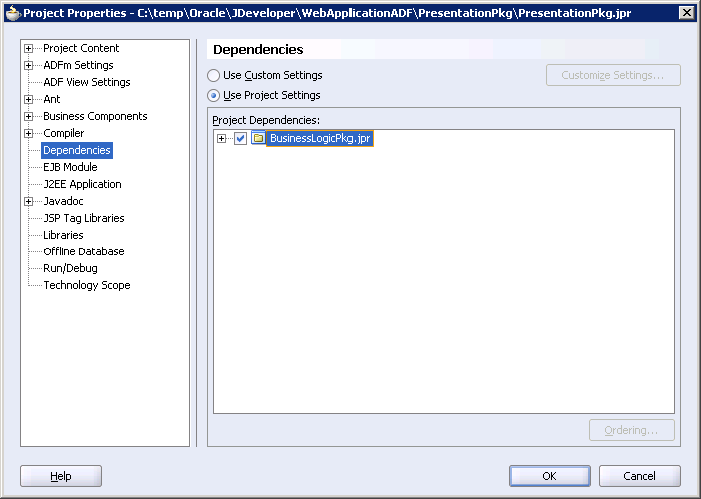Viewport: 701px width, 499px height.
Task: Select the Ant category
Action: (52, 99)
